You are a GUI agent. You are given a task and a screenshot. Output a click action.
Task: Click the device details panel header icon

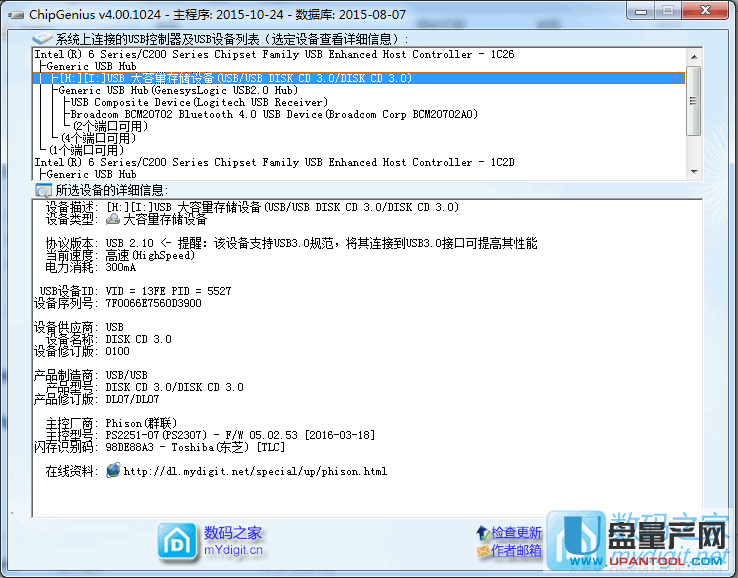(43, 190)
